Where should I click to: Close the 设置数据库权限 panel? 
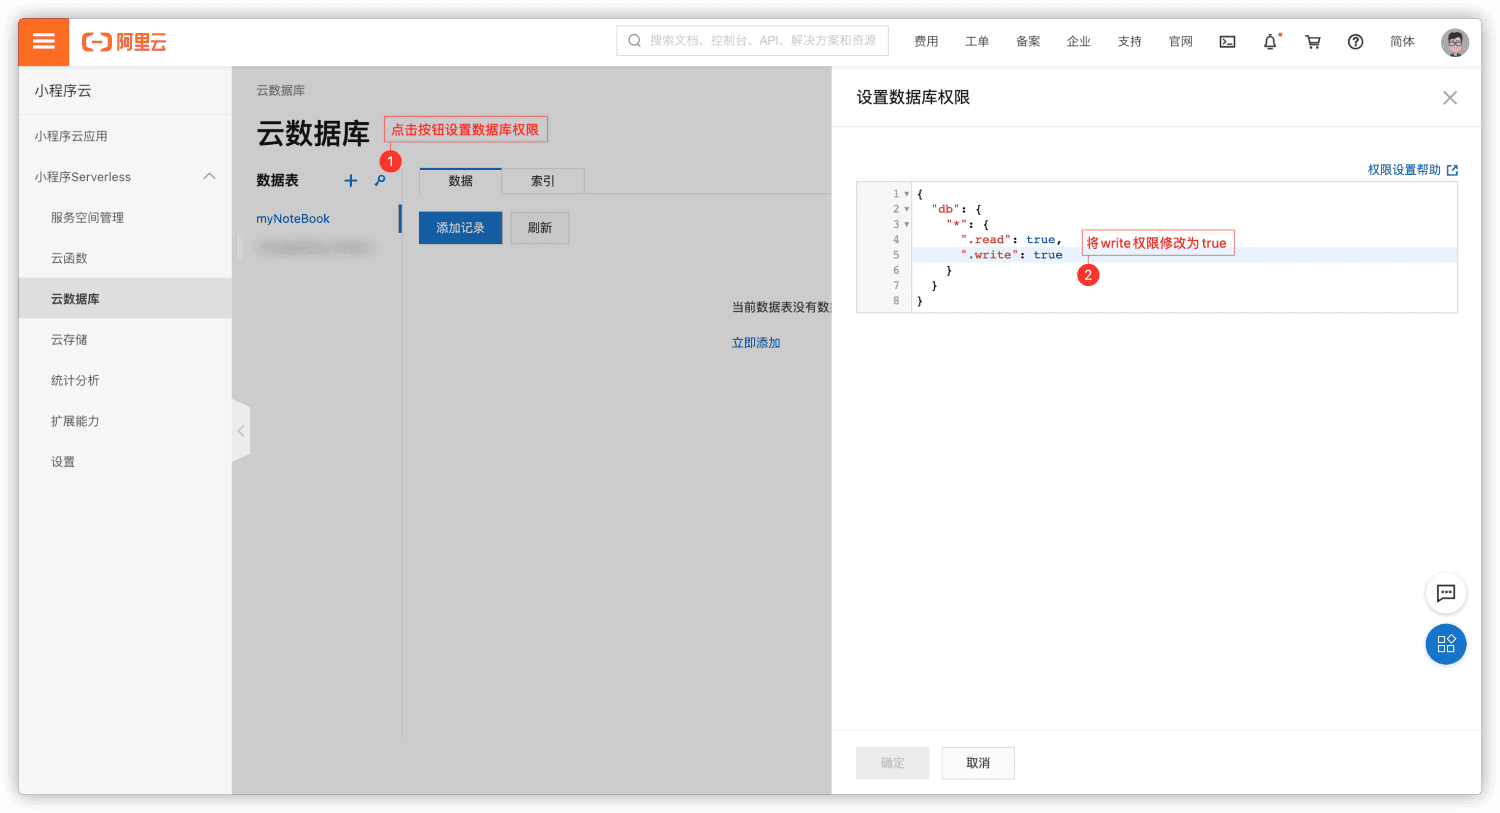point(1450,98)
